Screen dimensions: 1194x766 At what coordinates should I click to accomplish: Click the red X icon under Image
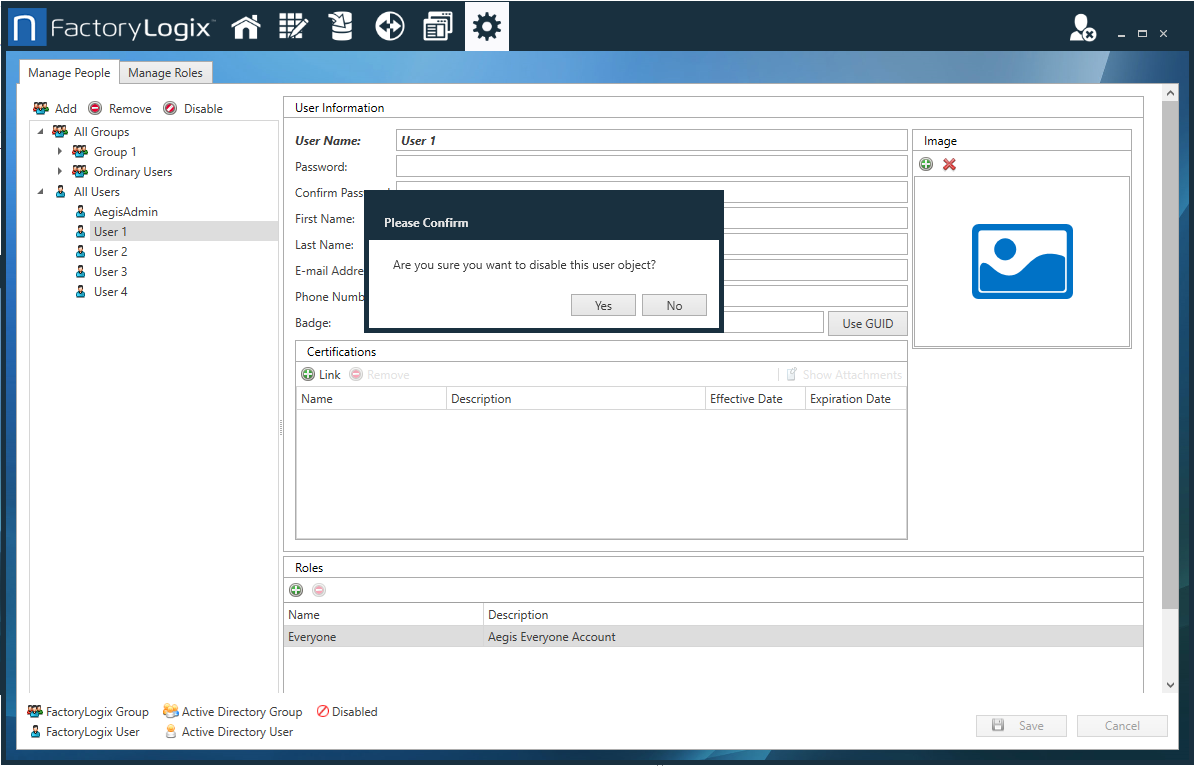947,164
